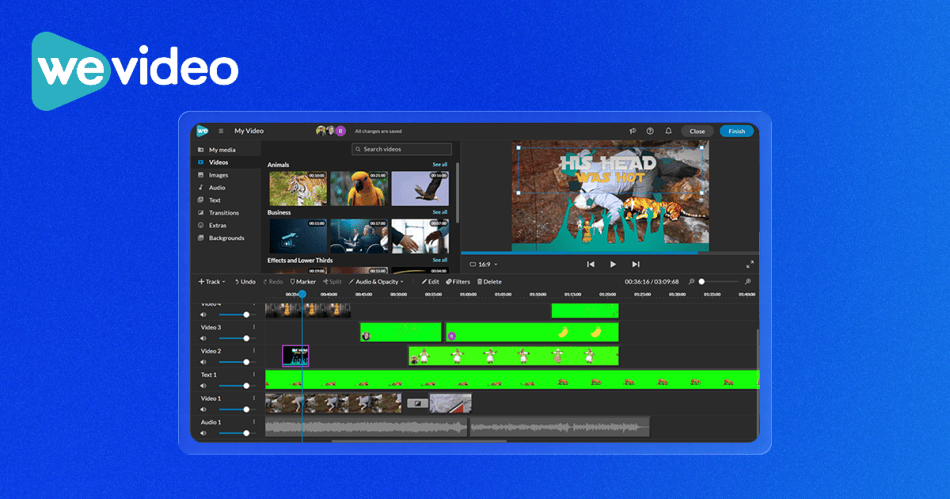Click See all for Effects and Lower Thirds
950x499 pixels.
pos(440,260)
